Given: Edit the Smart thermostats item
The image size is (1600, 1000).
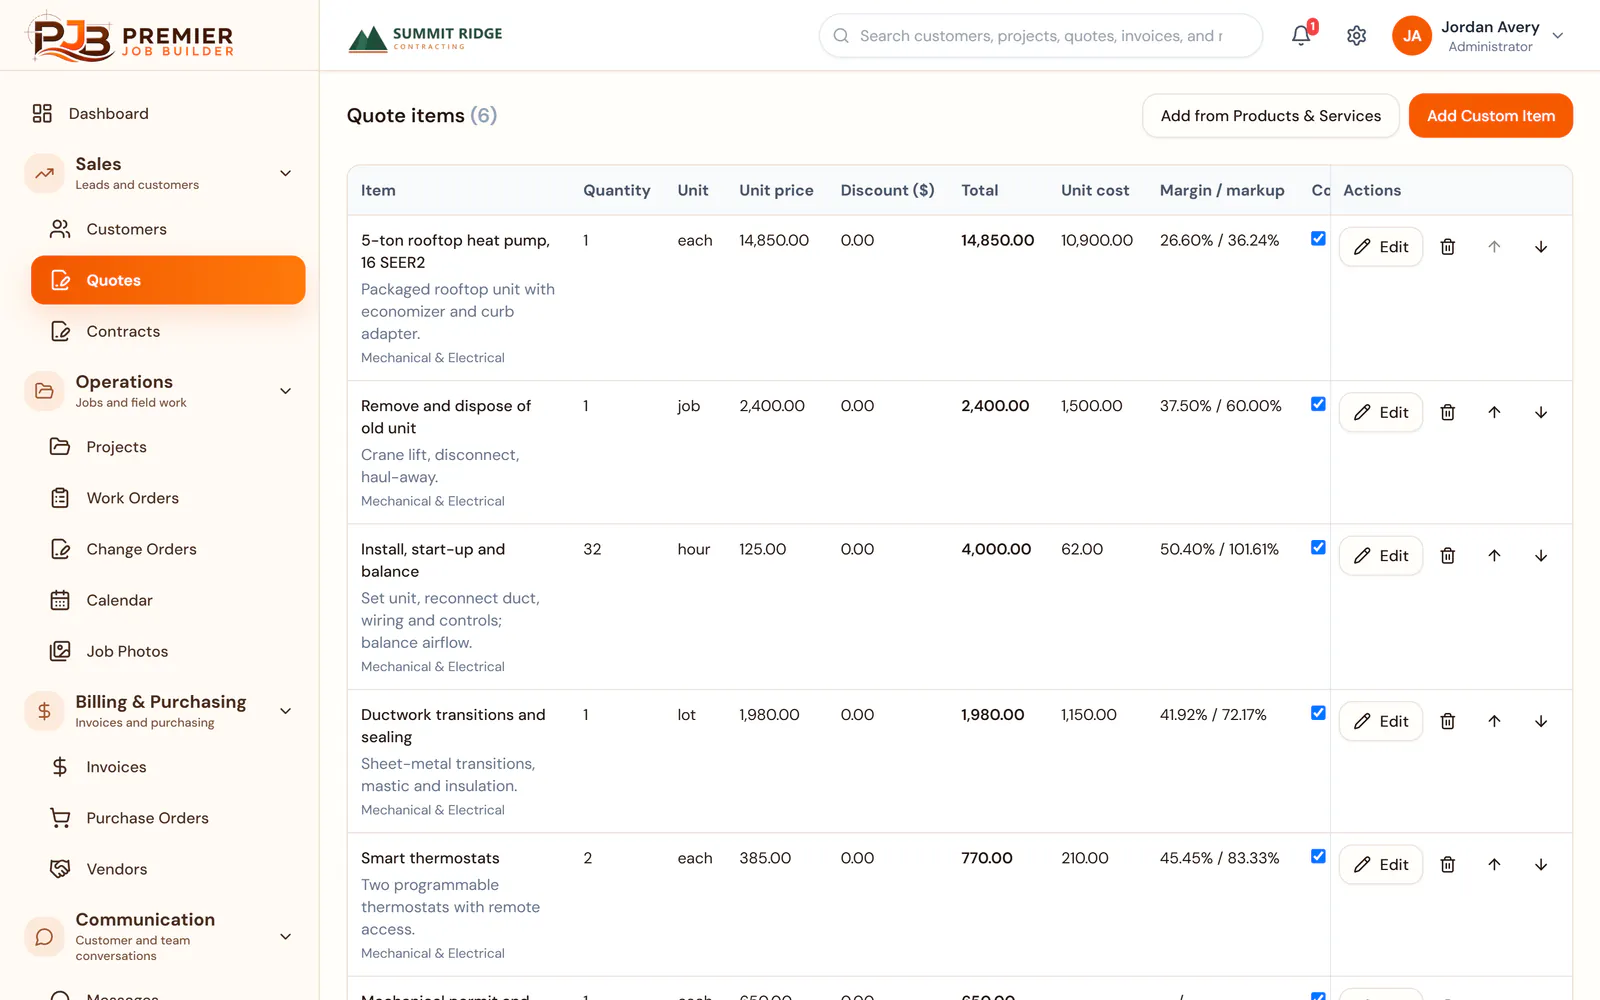Looking at the screenshot, I should pyautogui.click(x=1380, y=865).
